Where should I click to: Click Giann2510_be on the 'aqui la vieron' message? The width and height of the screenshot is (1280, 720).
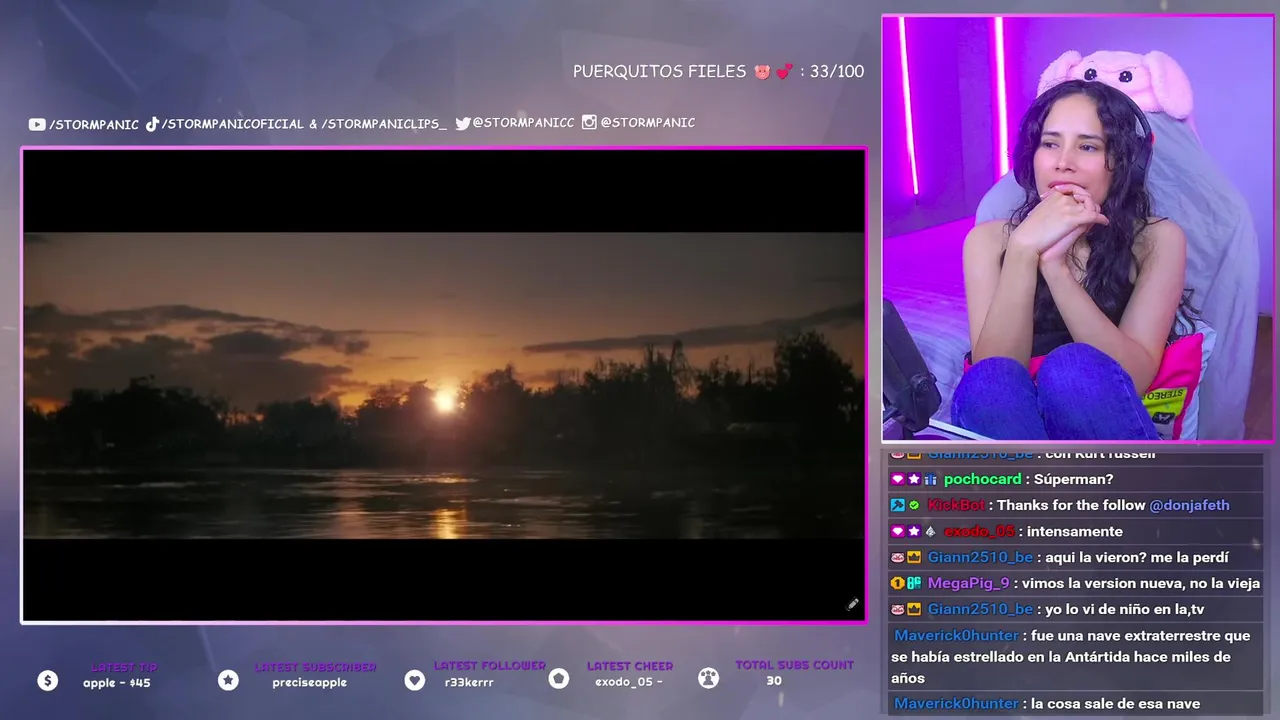click(x=980, y=557)
